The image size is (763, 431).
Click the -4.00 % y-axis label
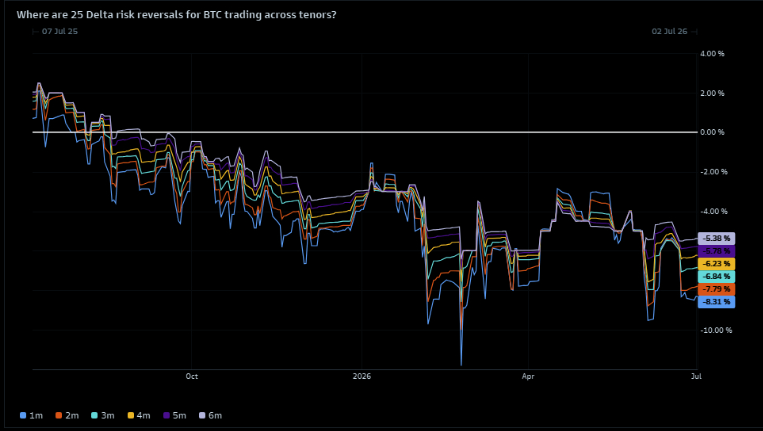point(714,211)
